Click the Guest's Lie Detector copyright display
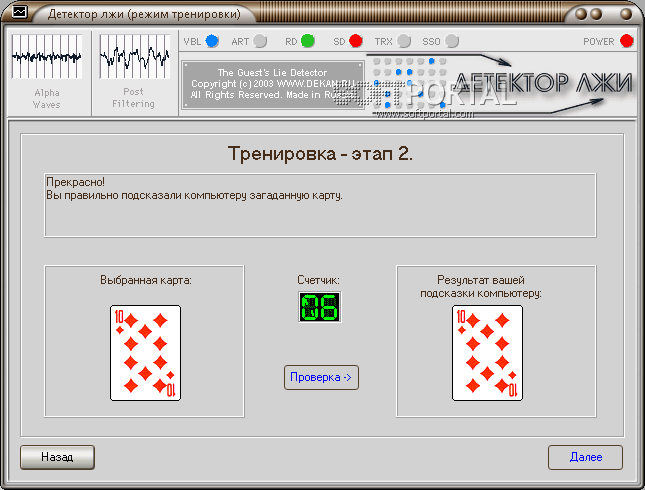The image size is (645, 490). pos(272,84)
